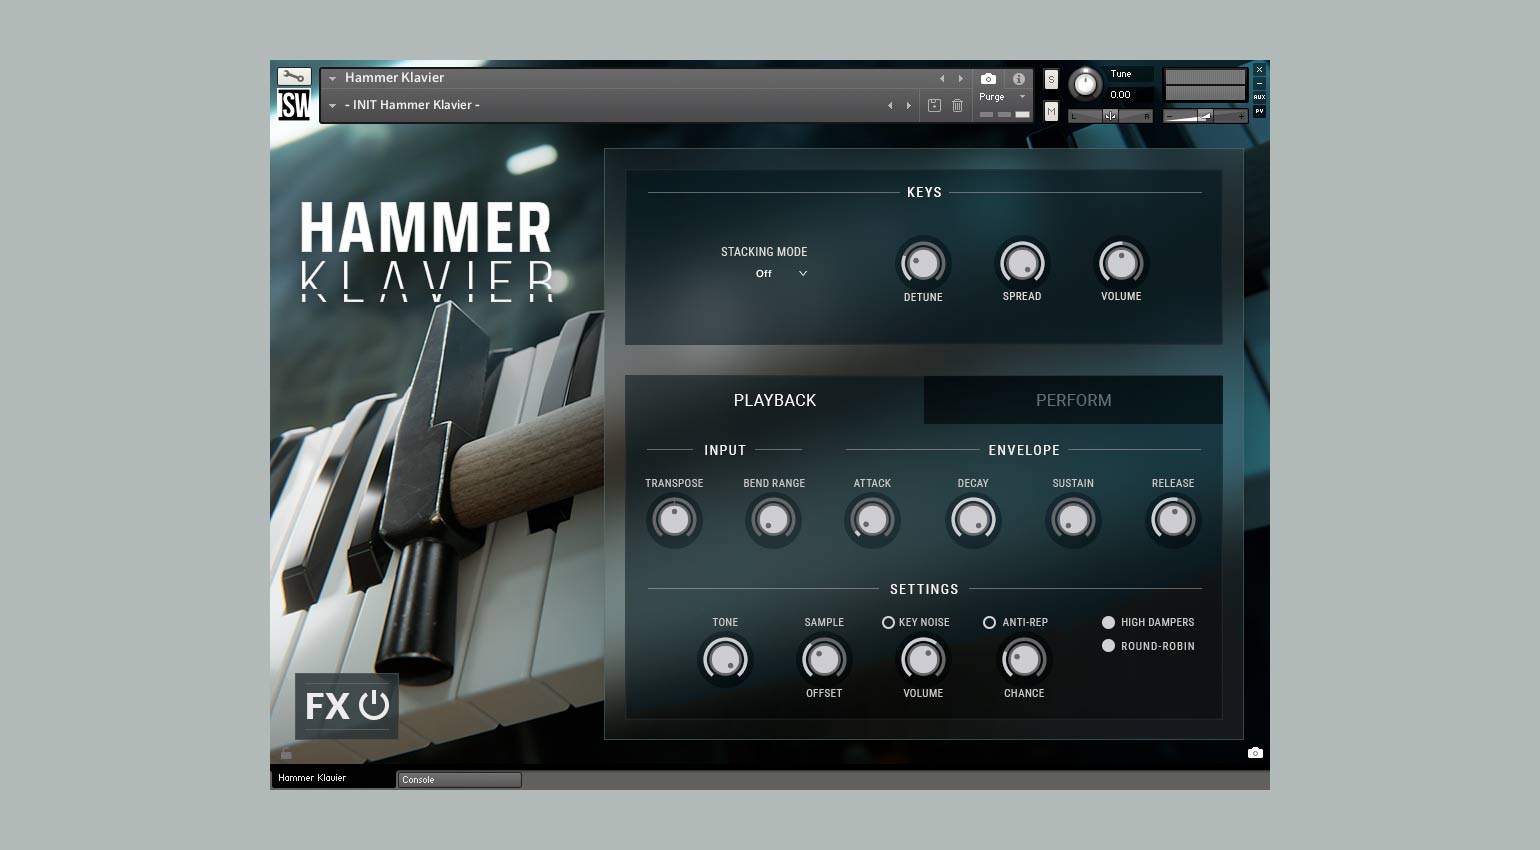Viewport: 1540px width, 850px height.
Task: Click the Sample Offset knob
Action: coord(824,660)
